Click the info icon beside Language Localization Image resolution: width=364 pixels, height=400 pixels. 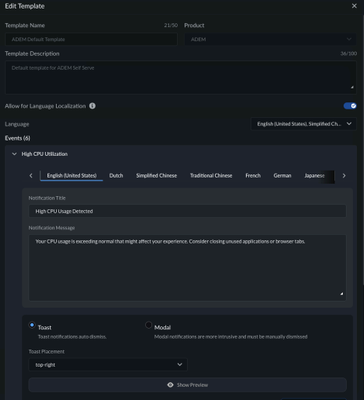(92, 106)
